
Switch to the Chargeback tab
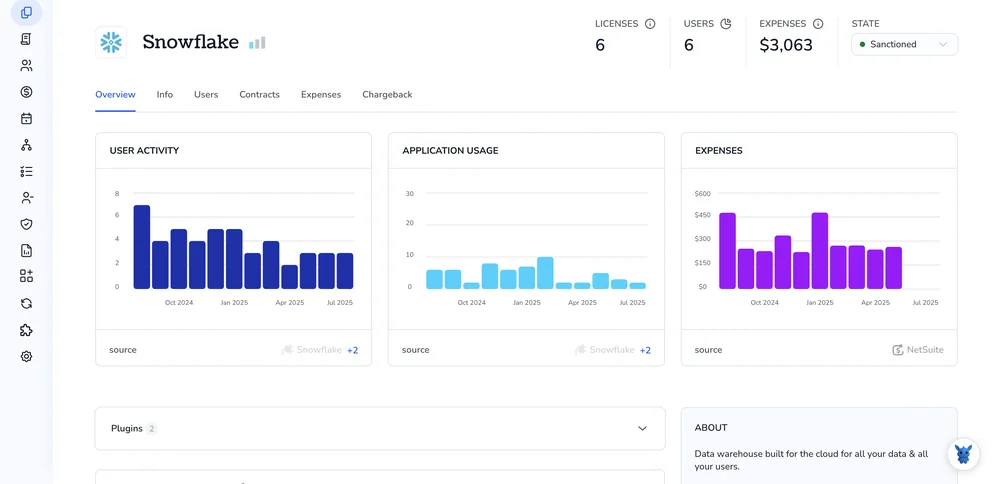tap(387, 94)
